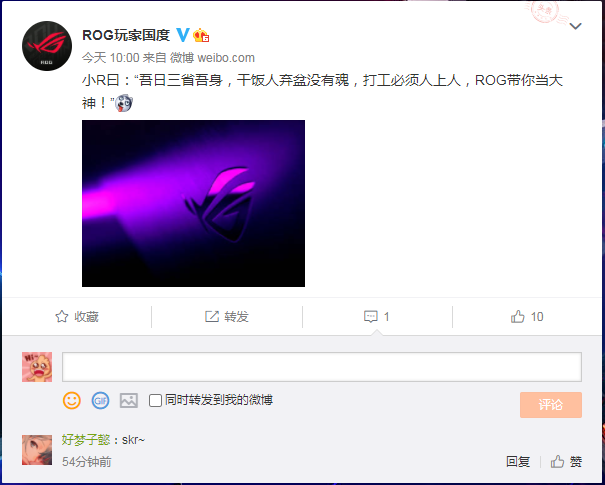Viewport: 605px width, 485px height.
Task: Open the ROG玩家国度 account name link
Action: (x=126, y=35)
